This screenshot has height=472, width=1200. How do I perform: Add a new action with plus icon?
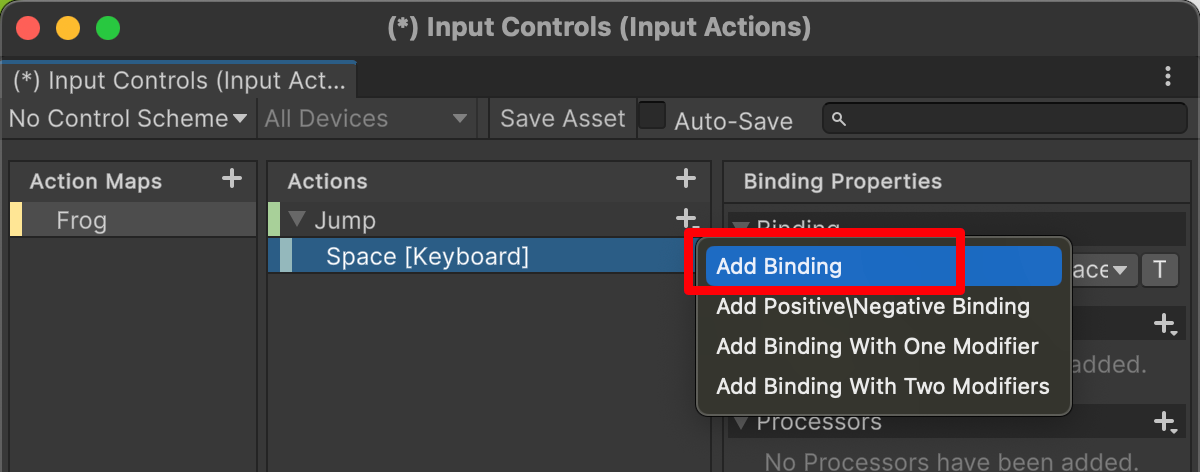(686, 179)
